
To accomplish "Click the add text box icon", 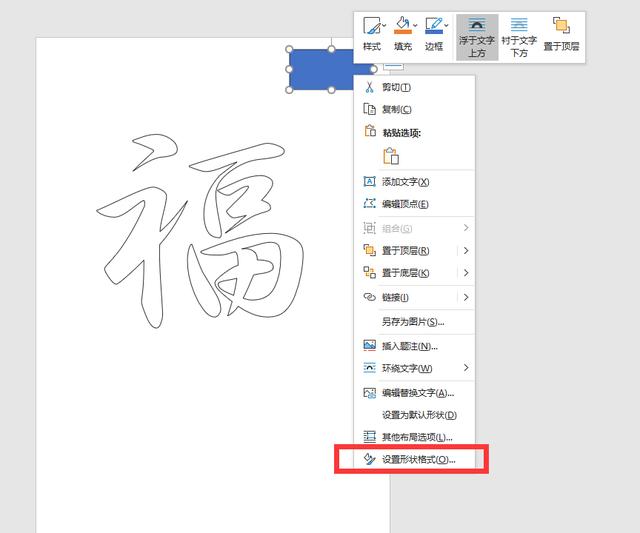I will (369, 181).
